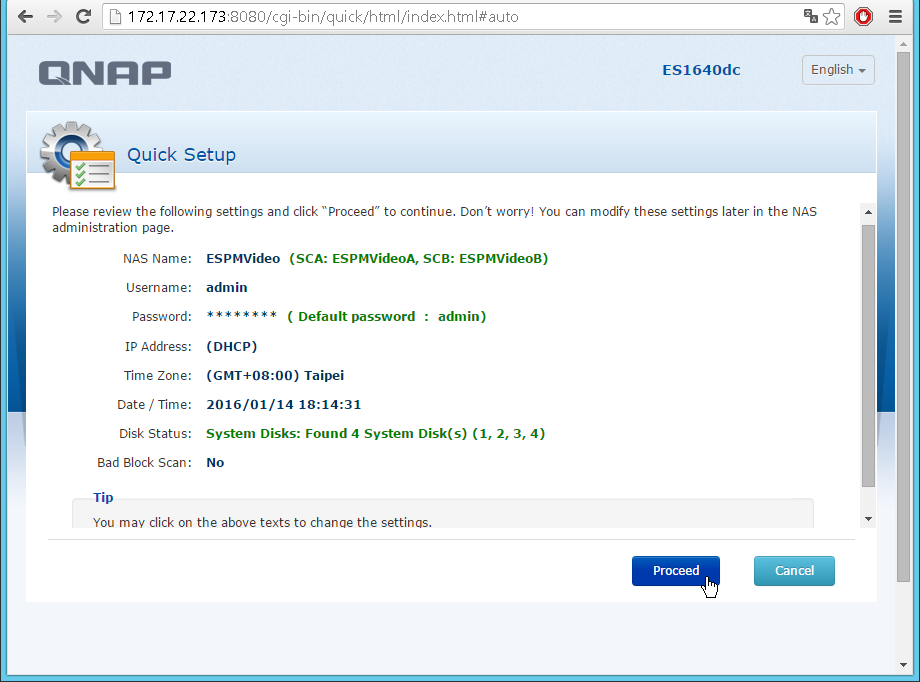Bookmark this page with the star
The image size is (920, 682).
point(832,17)
